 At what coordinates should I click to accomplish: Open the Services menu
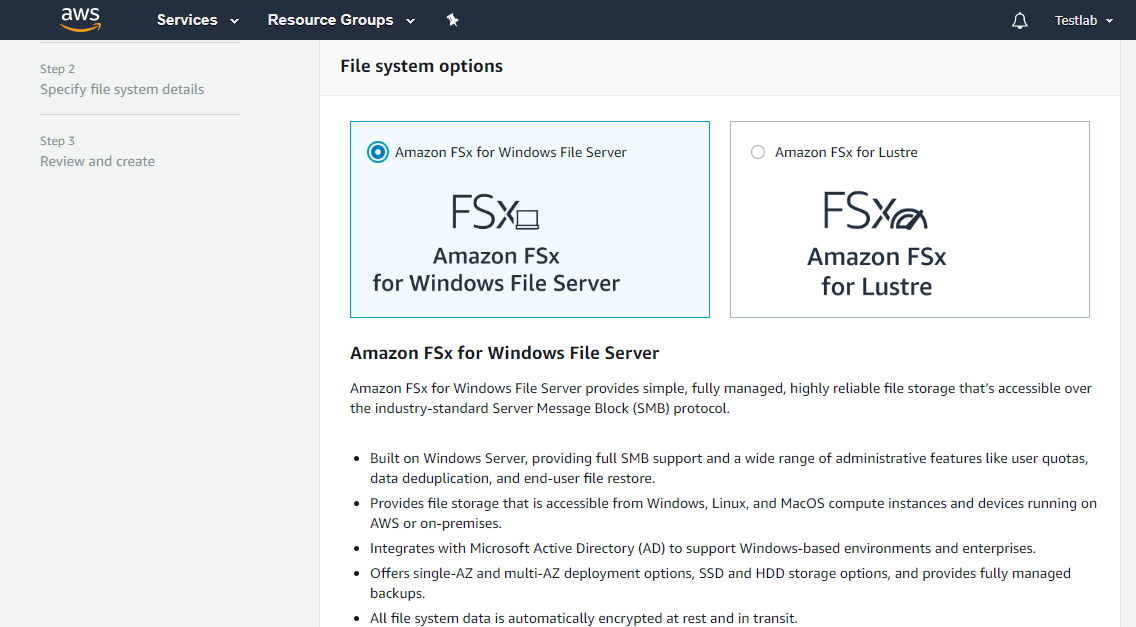click(187, 20)
